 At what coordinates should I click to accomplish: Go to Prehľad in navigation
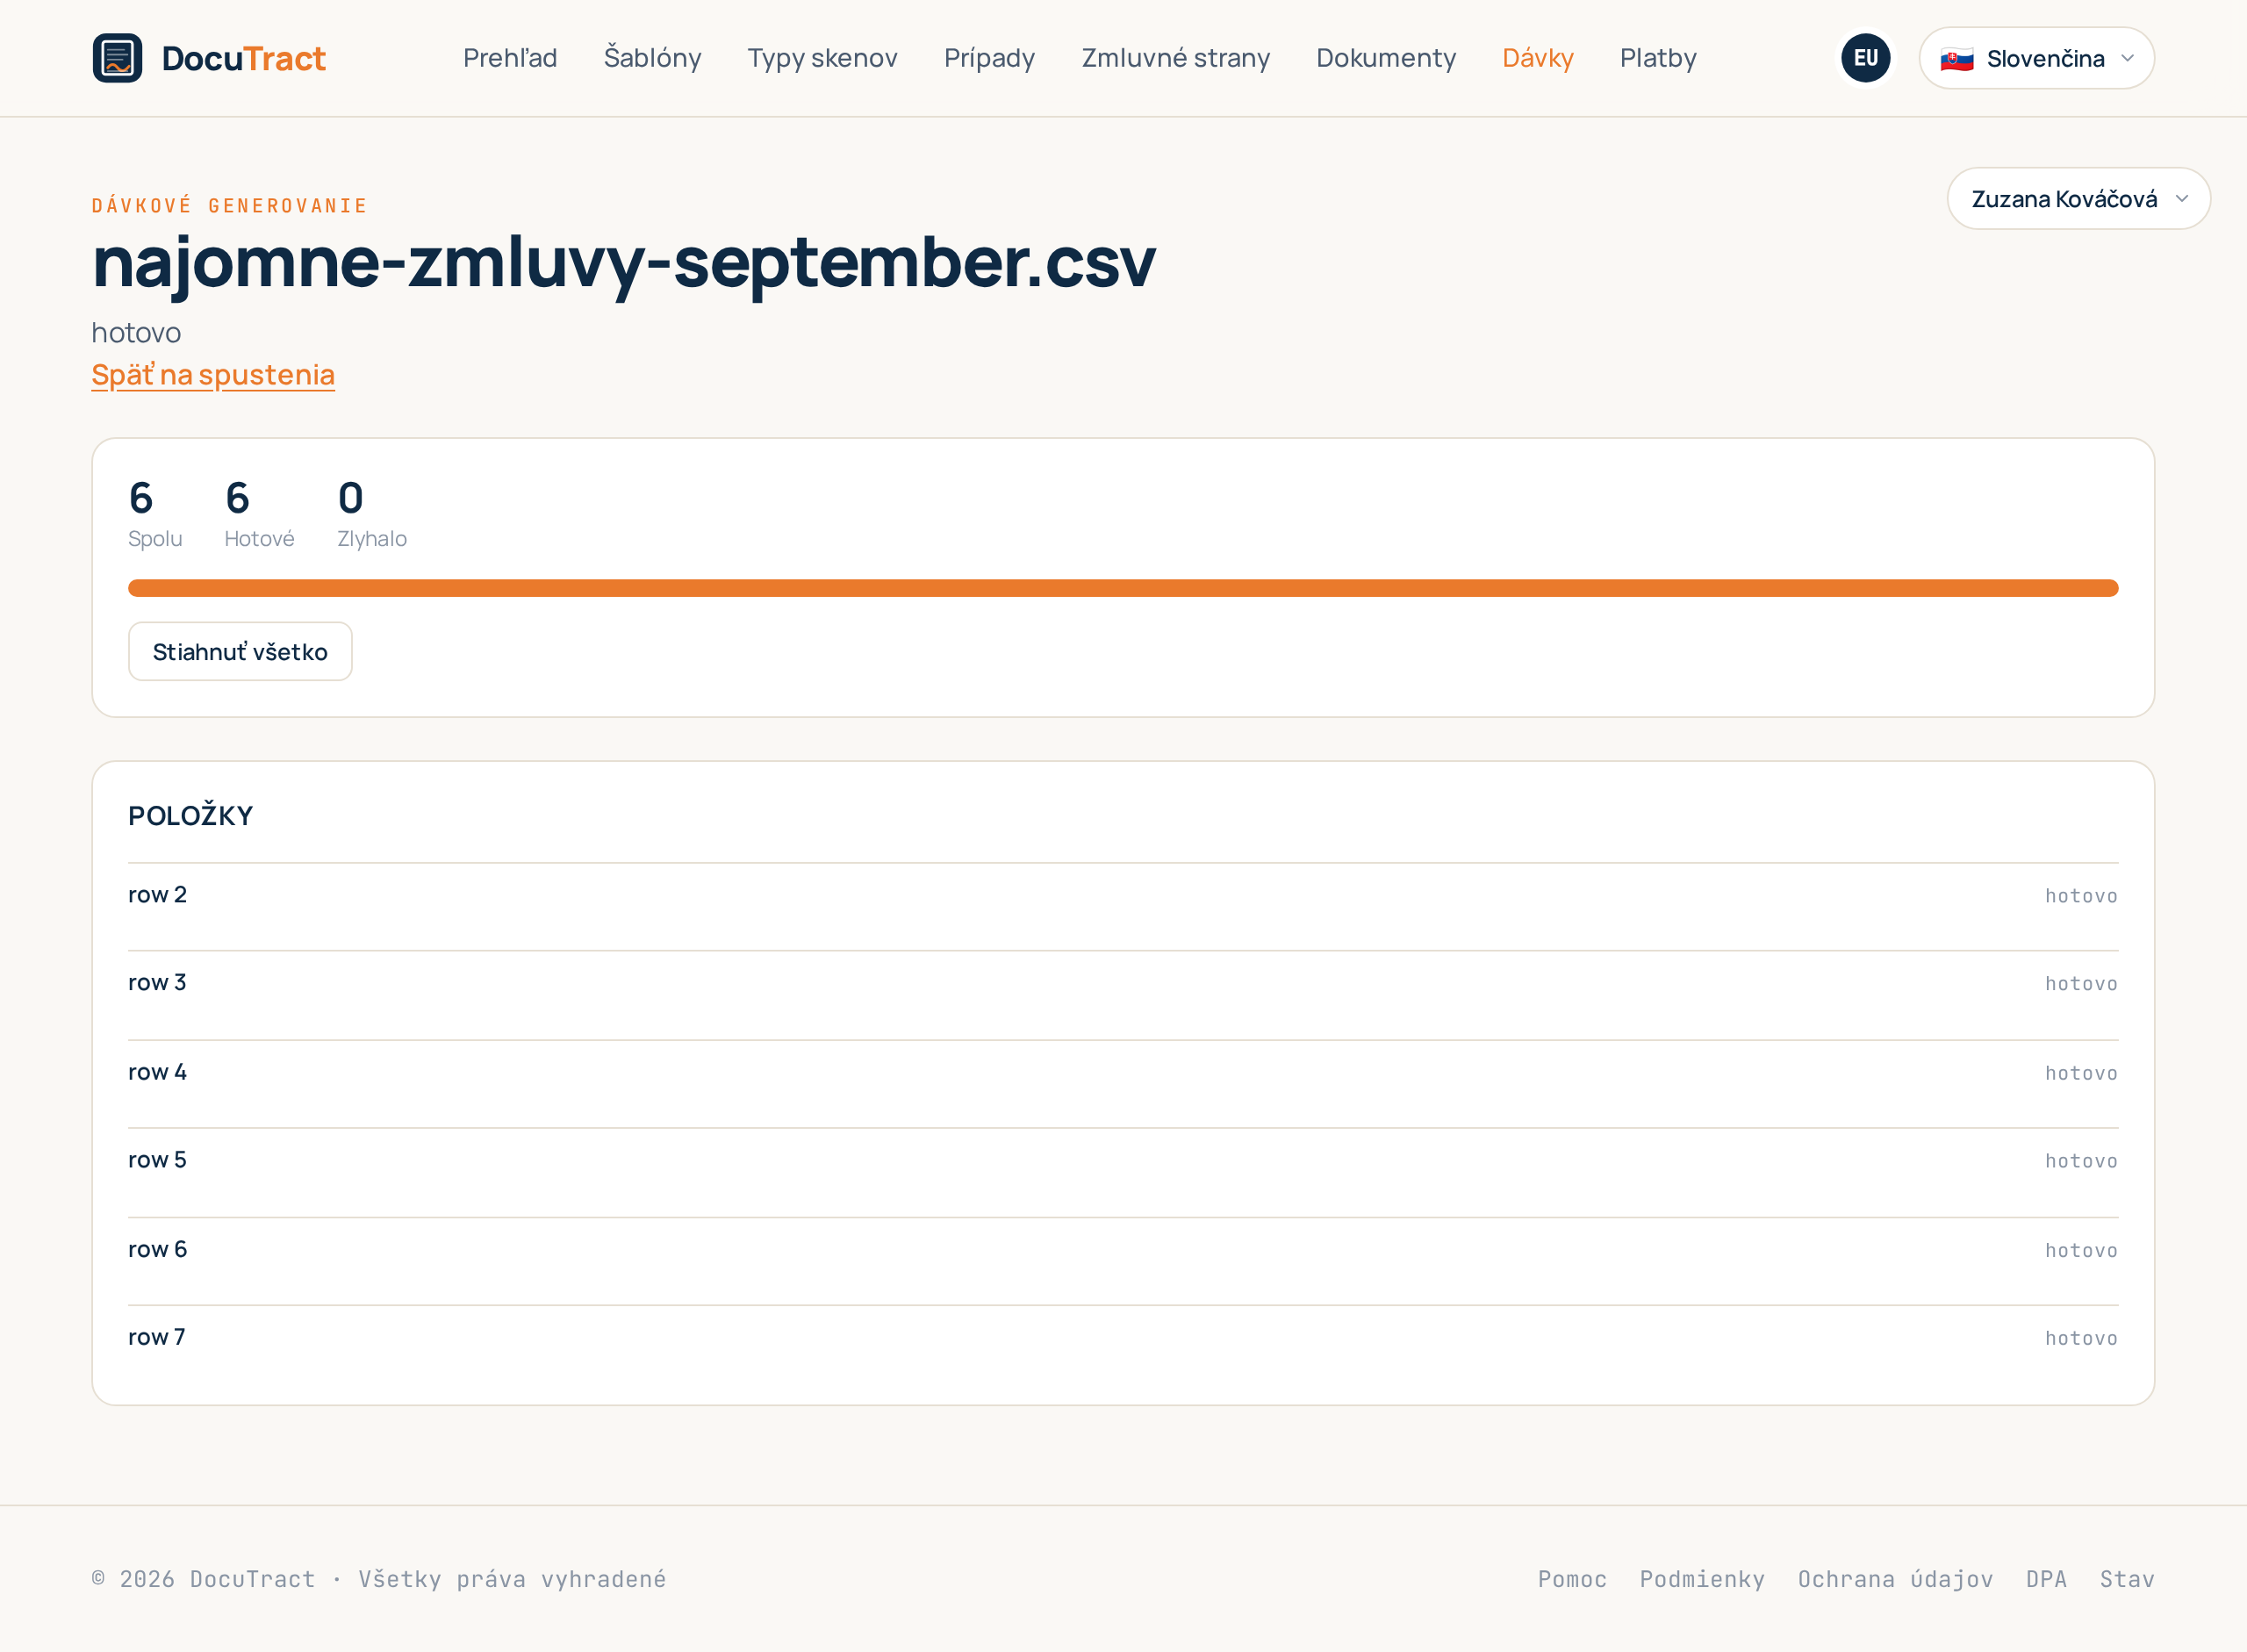(x=510, y=58)
